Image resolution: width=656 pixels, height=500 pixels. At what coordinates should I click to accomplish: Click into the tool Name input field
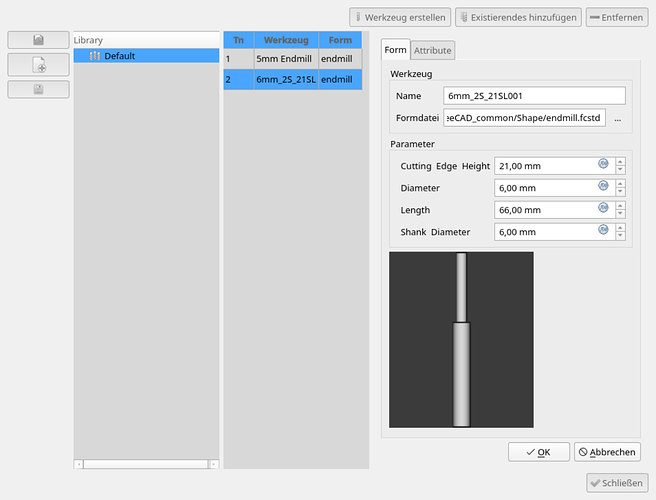click(x=534, y=96)
